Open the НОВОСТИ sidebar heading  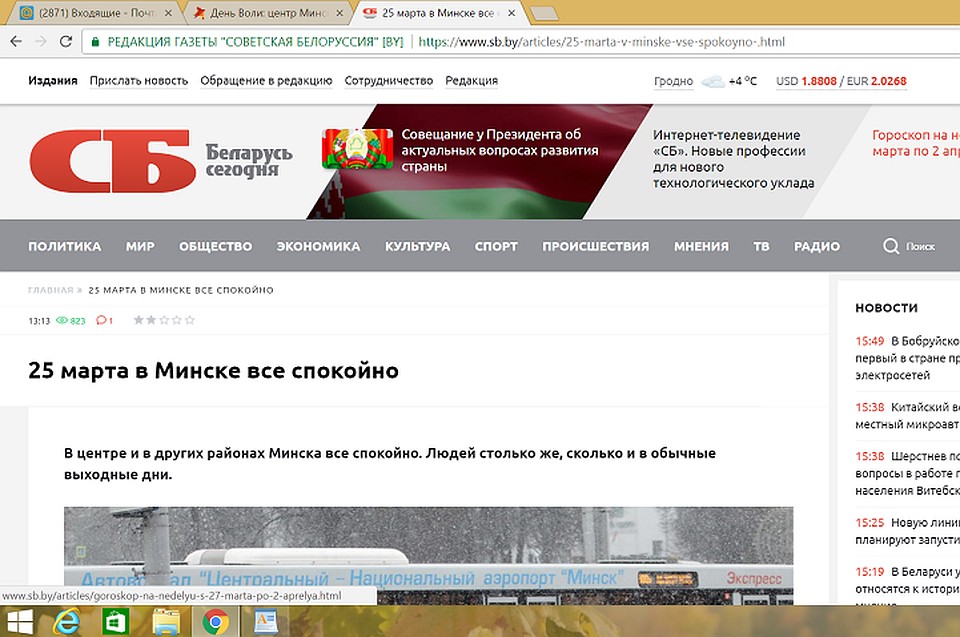pos(887,307)
